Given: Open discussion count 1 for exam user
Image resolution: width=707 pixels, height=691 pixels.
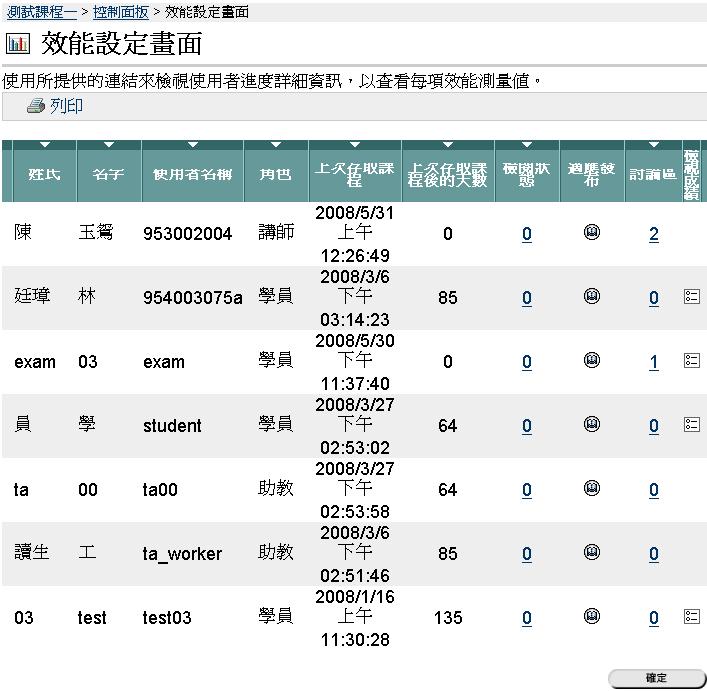Looking at the screenshot, I should (653, 363).
